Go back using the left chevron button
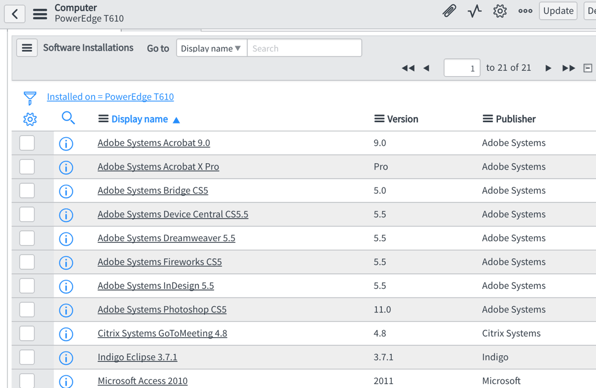Viewport: 596px width, 388px height. [15, 14]
